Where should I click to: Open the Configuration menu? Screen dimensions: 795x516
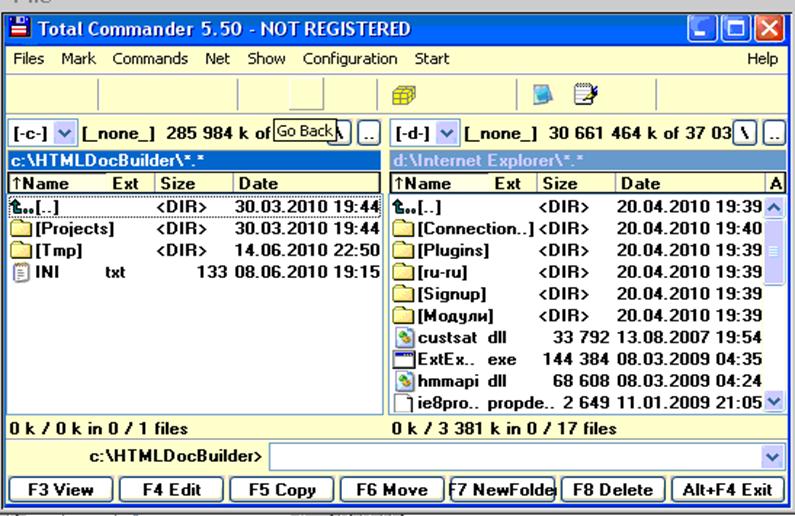(350, 59)
